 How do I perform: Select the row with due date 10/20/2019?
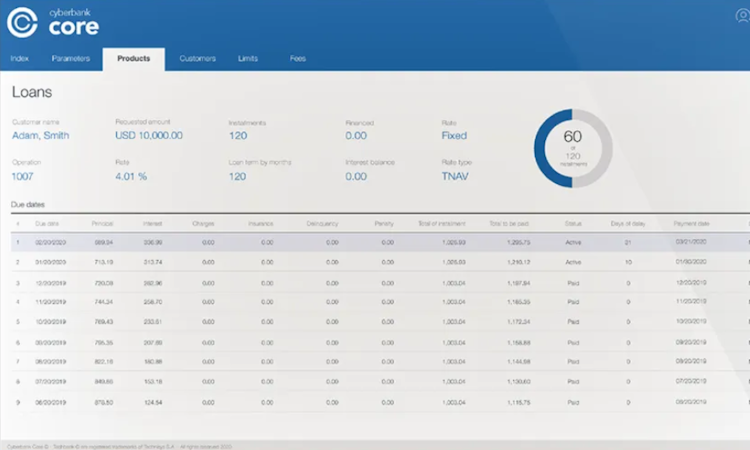click(380, 322)
